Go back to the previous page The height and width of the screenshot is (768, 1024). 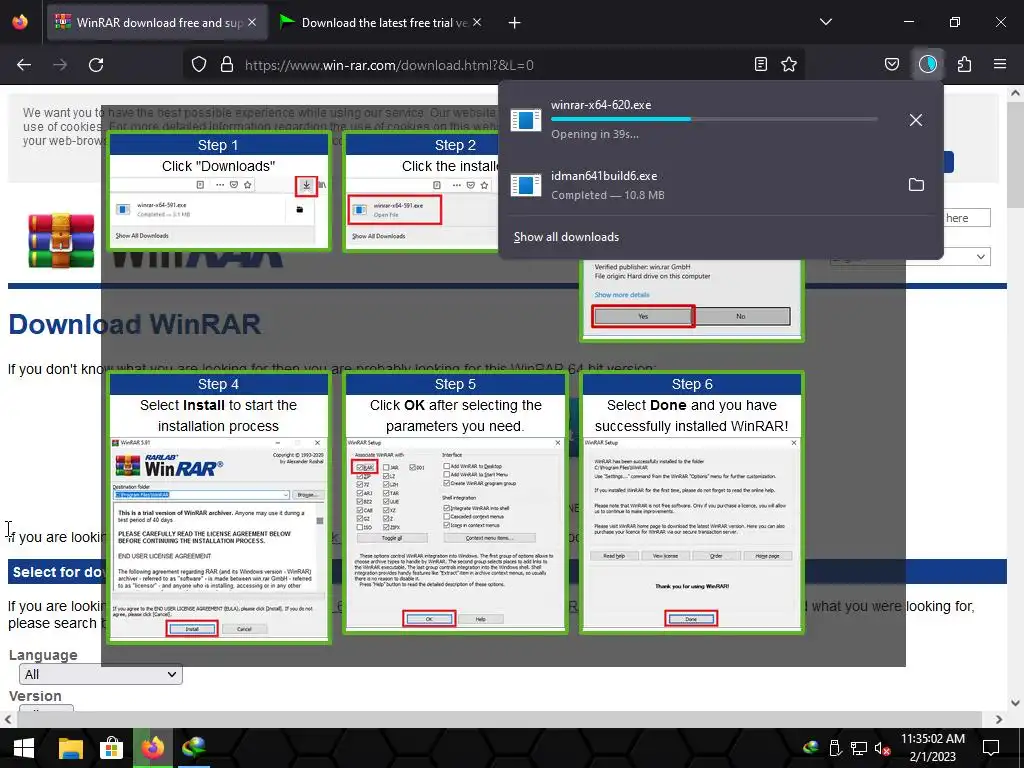[x=24, y=65]
